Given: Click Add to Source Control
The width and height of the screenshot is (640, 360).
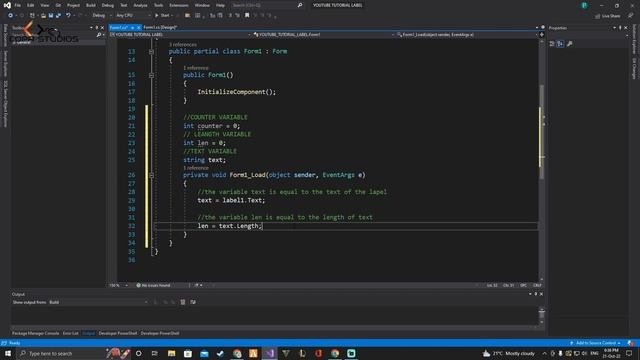Looking at the screenshot, I should (x=596, y=343).
